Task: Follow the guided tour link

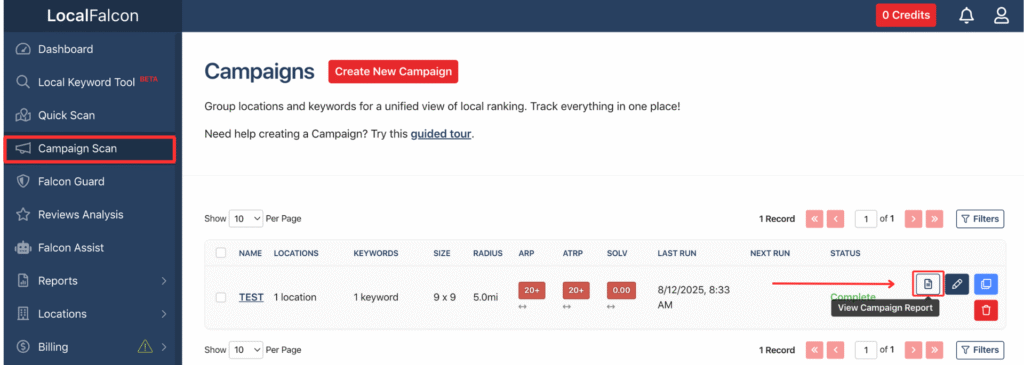Action: tap(441, 135)
